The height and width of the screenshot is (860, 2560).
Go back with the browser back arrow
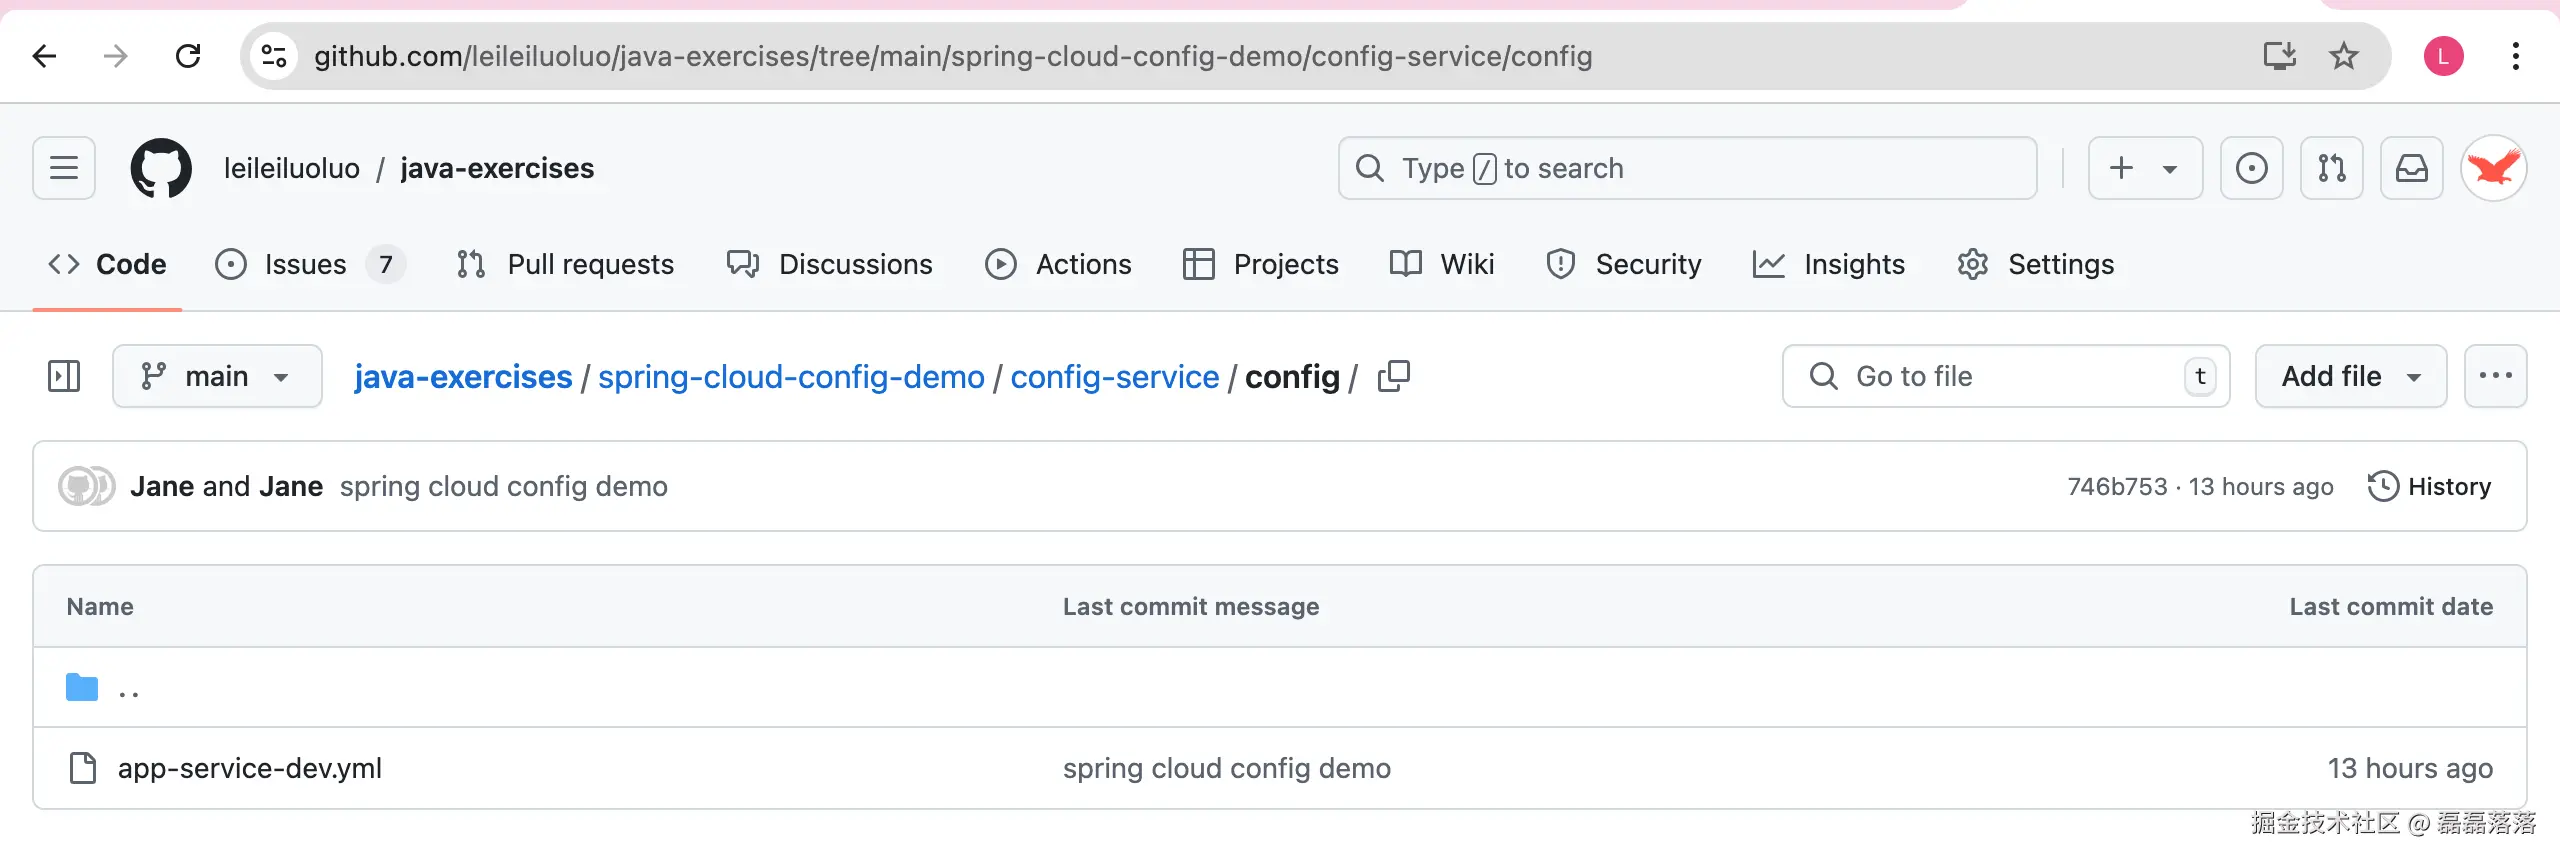(44, 56)
